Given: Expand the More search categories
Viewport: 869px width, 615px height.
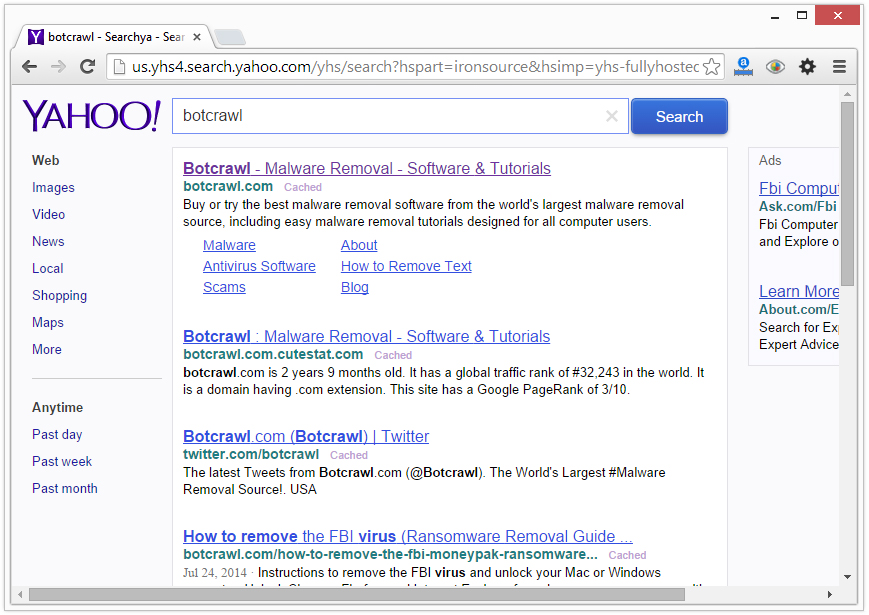Looking at the screenshot, I should [47, 349].
